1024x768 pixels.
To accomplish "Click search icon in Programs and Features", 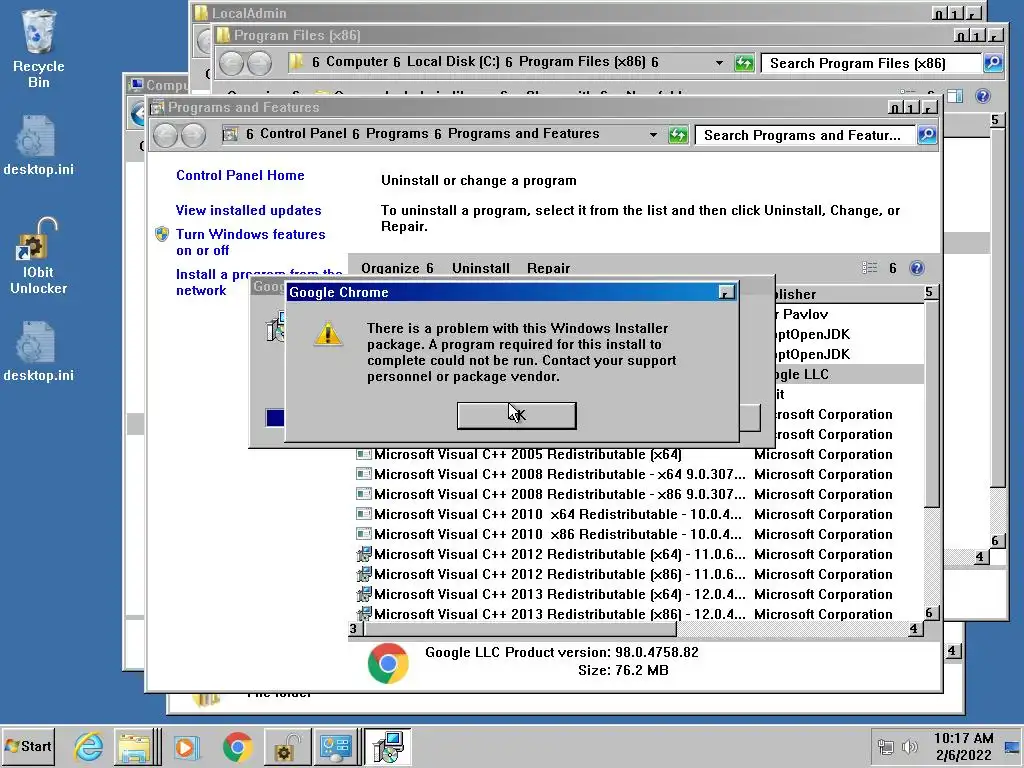I will [927, 135].
